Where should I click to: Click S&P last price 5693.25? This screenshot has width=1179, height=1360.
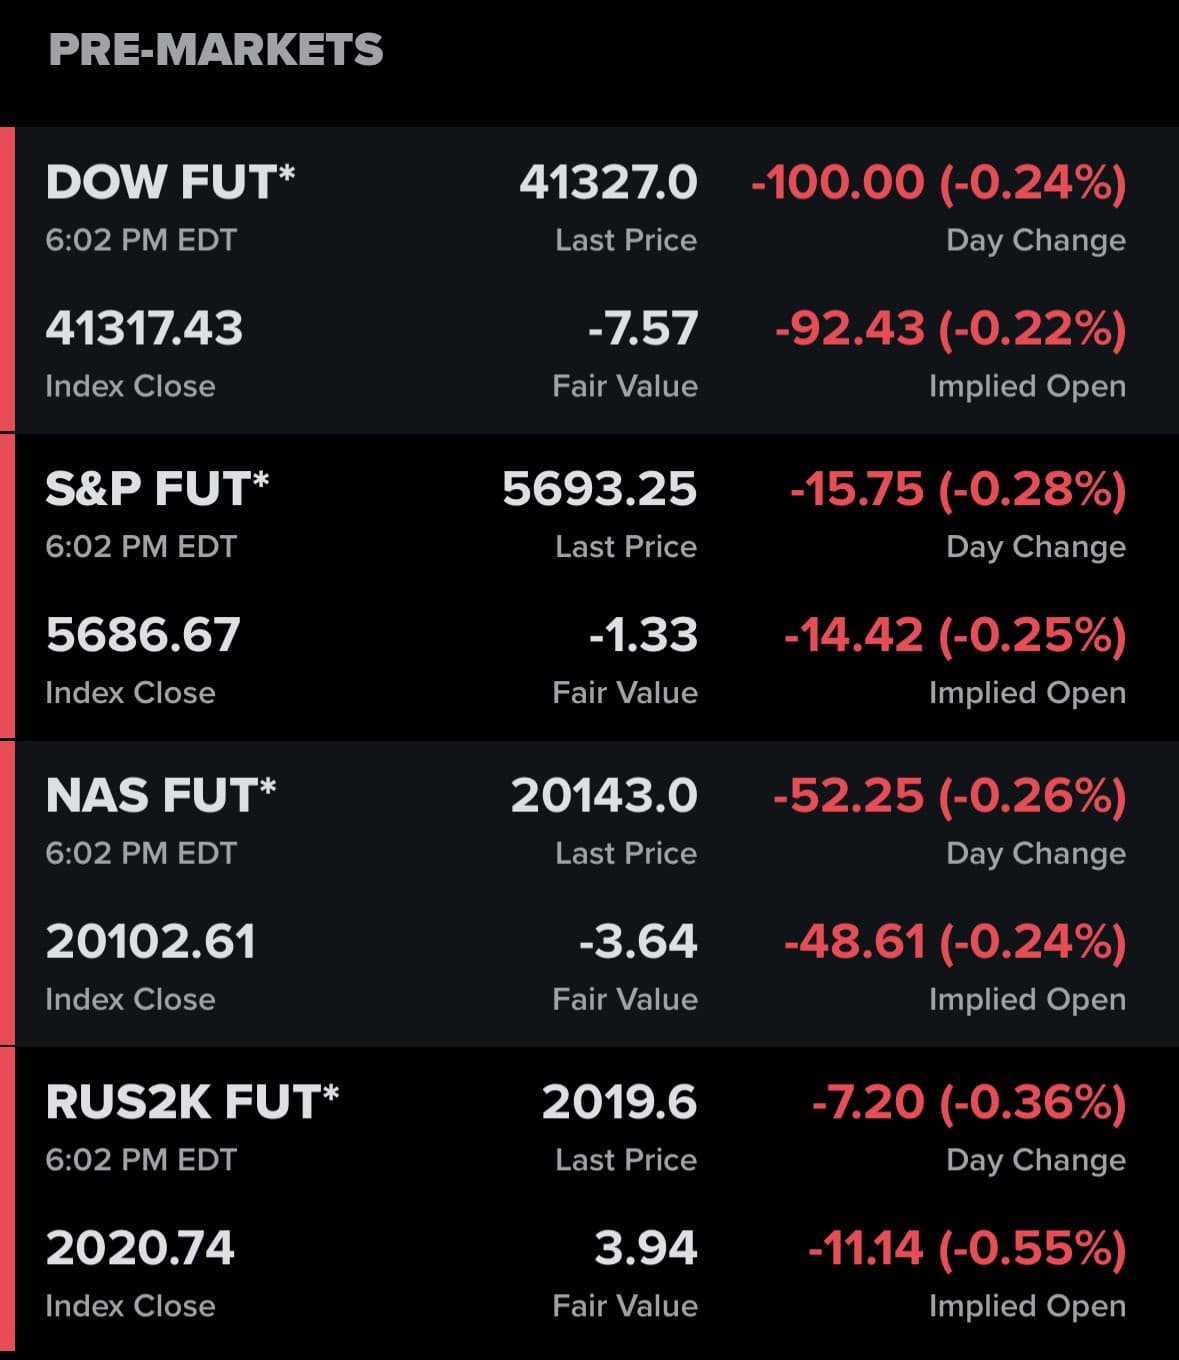coord(599,489)
